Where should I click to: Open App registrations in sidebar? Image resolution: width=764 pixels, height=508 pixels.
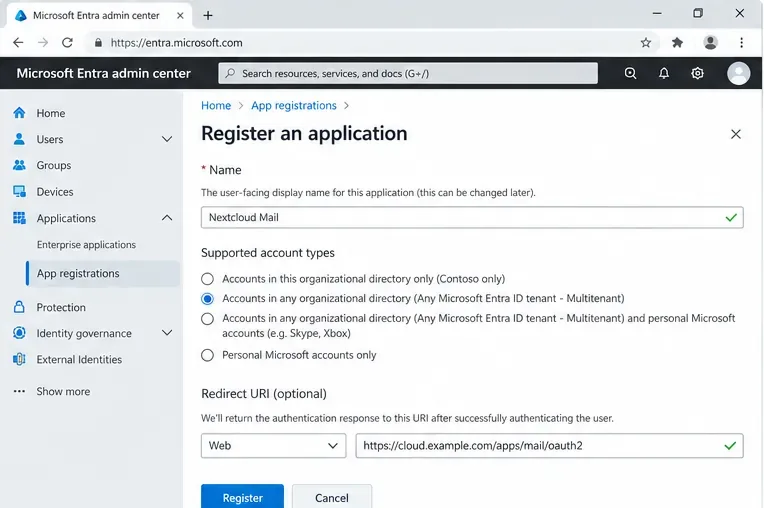[x=103, y=273]
